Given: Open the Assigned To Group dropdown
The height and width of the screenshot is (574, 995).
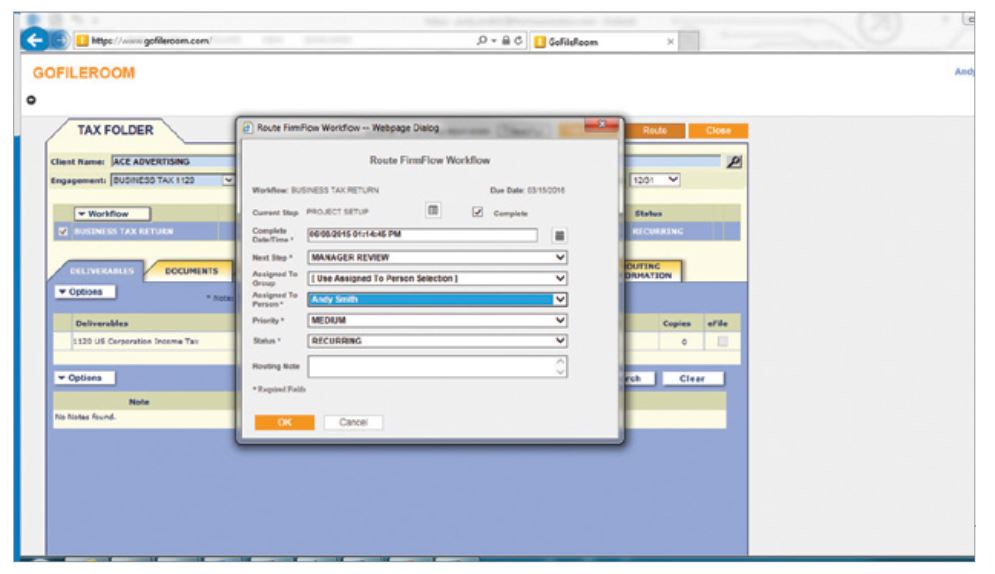Looking at the screenshot, I should click(437, 278).
